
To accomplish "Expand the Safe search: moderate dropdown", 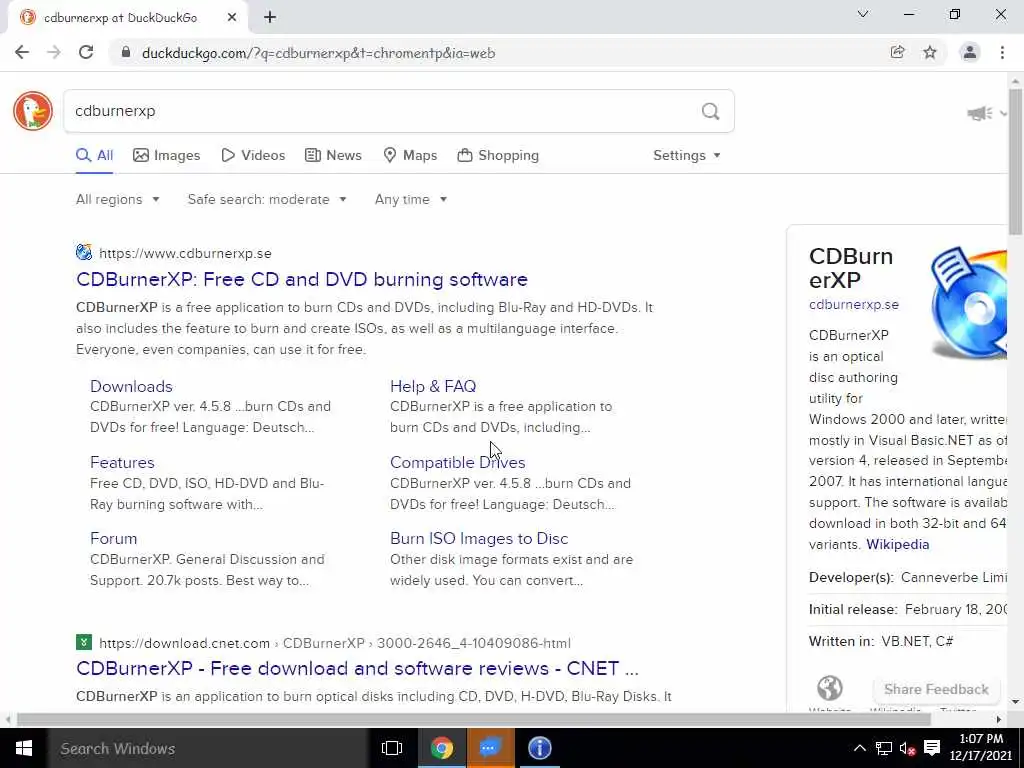I will point(267,199).
